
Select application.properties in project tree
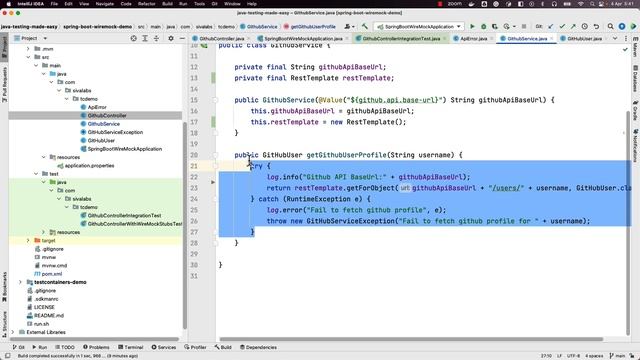click(x=89, y=165)
